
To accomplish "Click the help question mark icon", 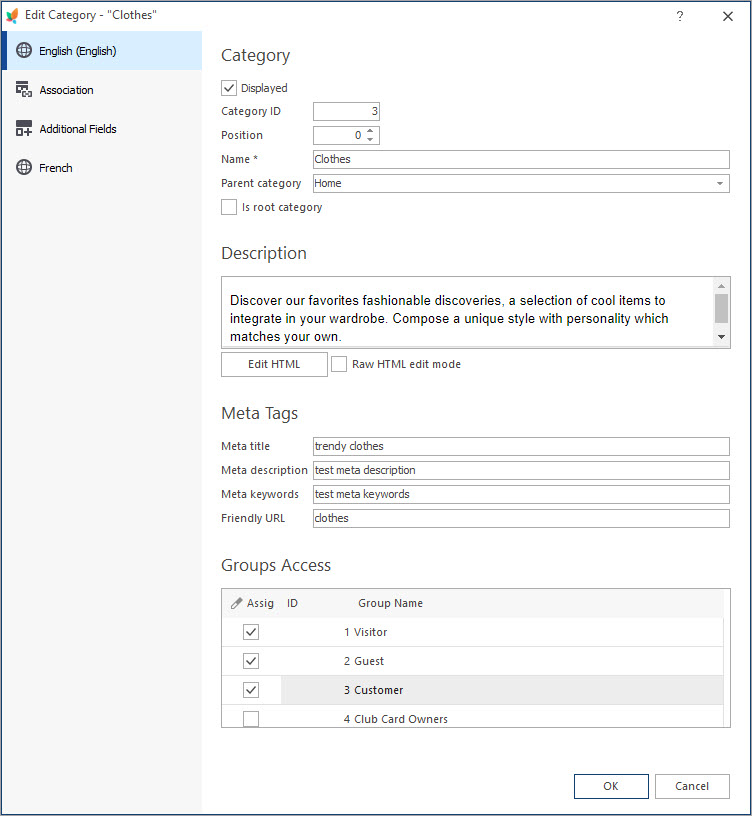I will pyautogui.click(x=680, y=16).
